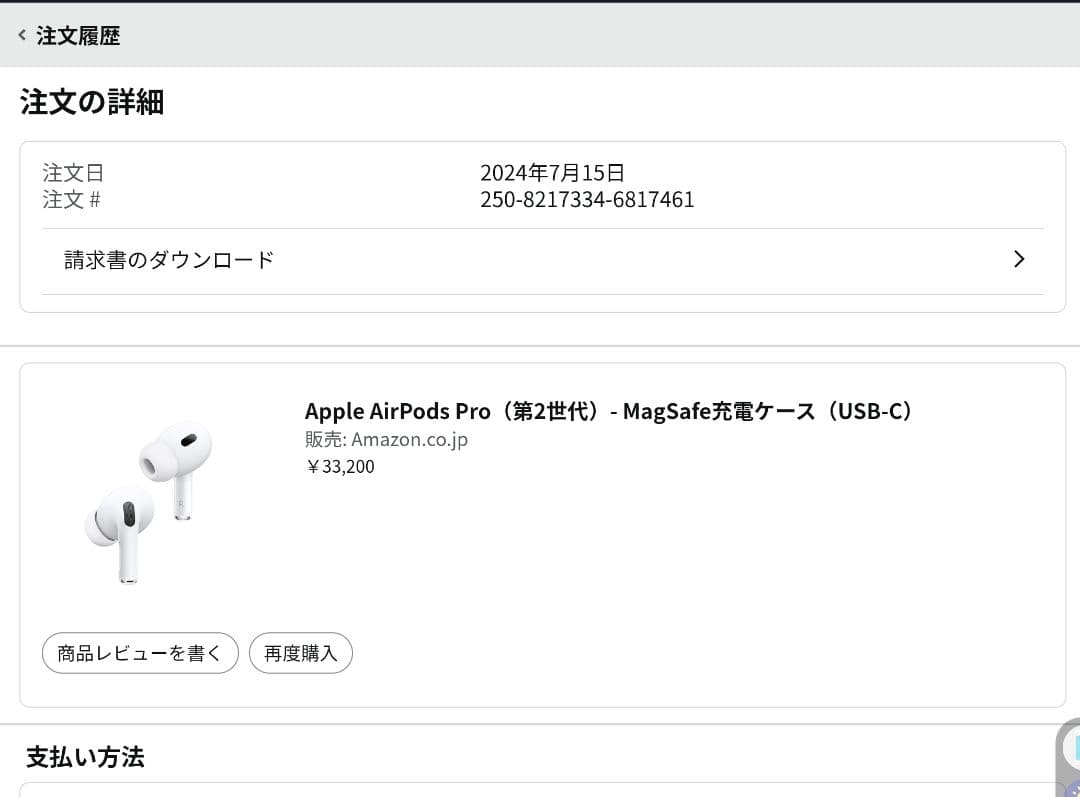Open the 支払い方法 payment method section
The width and height of the screenshot is (1080, 797).
pyautogui.click(x=85, y=758)
